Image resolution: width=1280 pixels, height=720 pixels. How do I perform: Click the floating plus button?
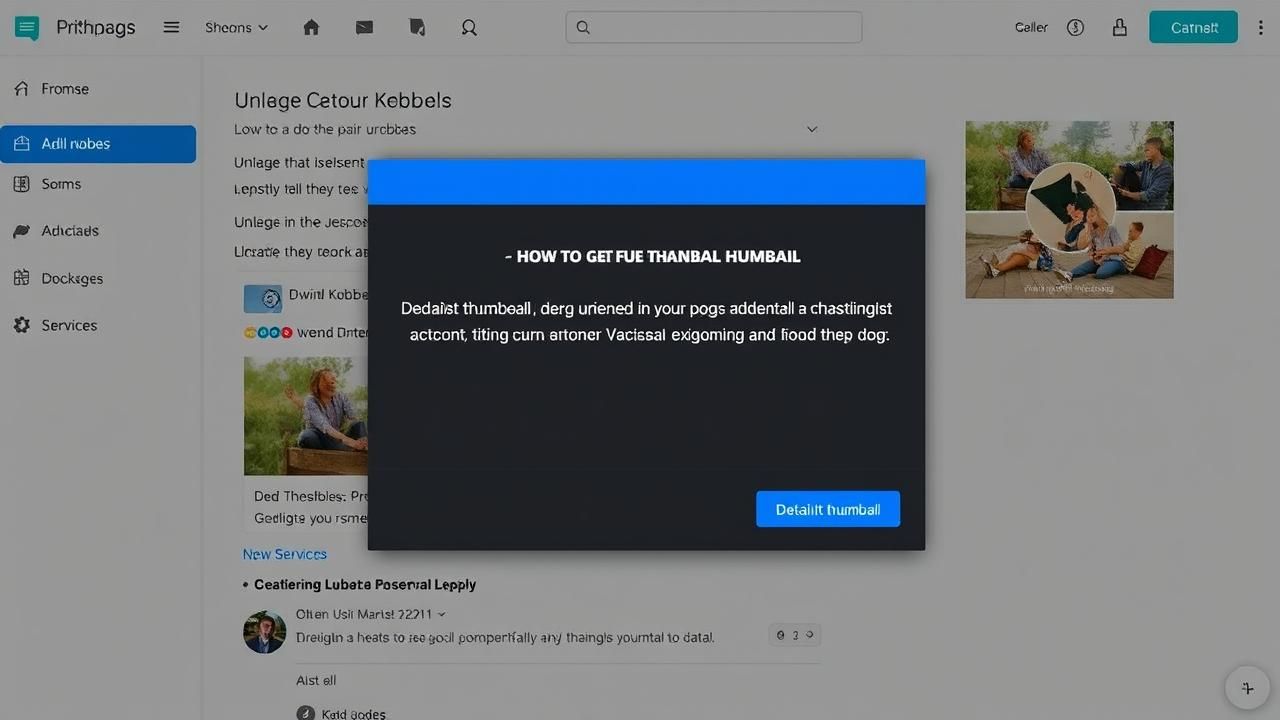click(1247, 688)
